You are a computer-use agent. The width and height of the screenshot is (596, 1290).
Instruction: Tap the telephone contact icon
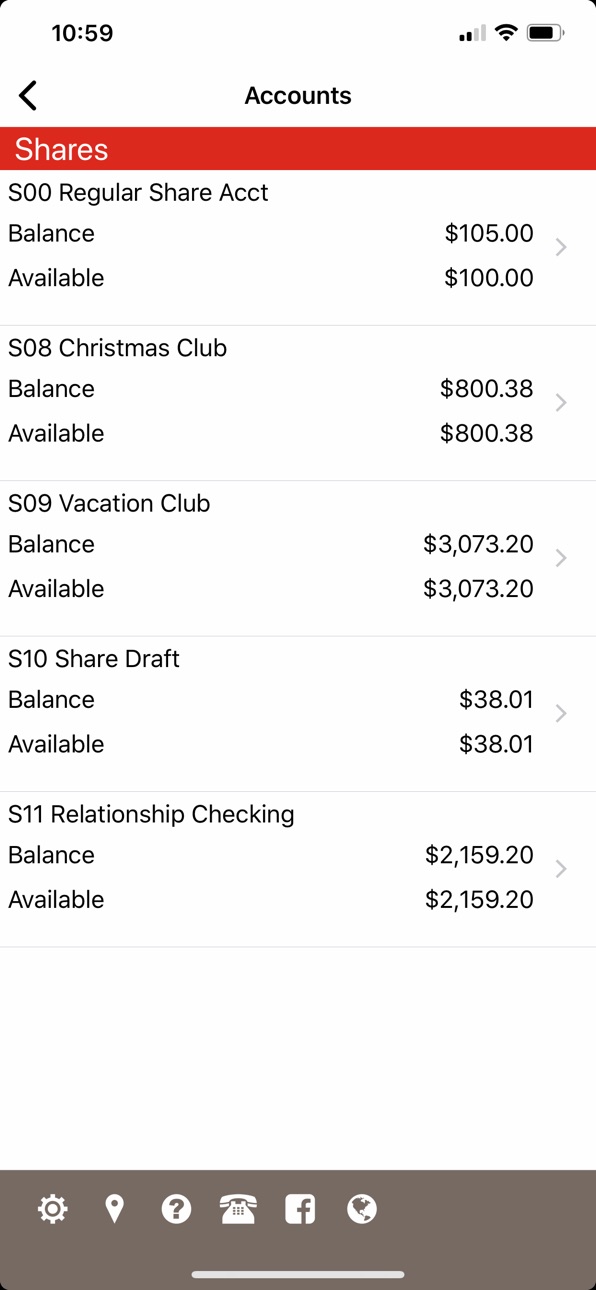[x=238, y=1209]
